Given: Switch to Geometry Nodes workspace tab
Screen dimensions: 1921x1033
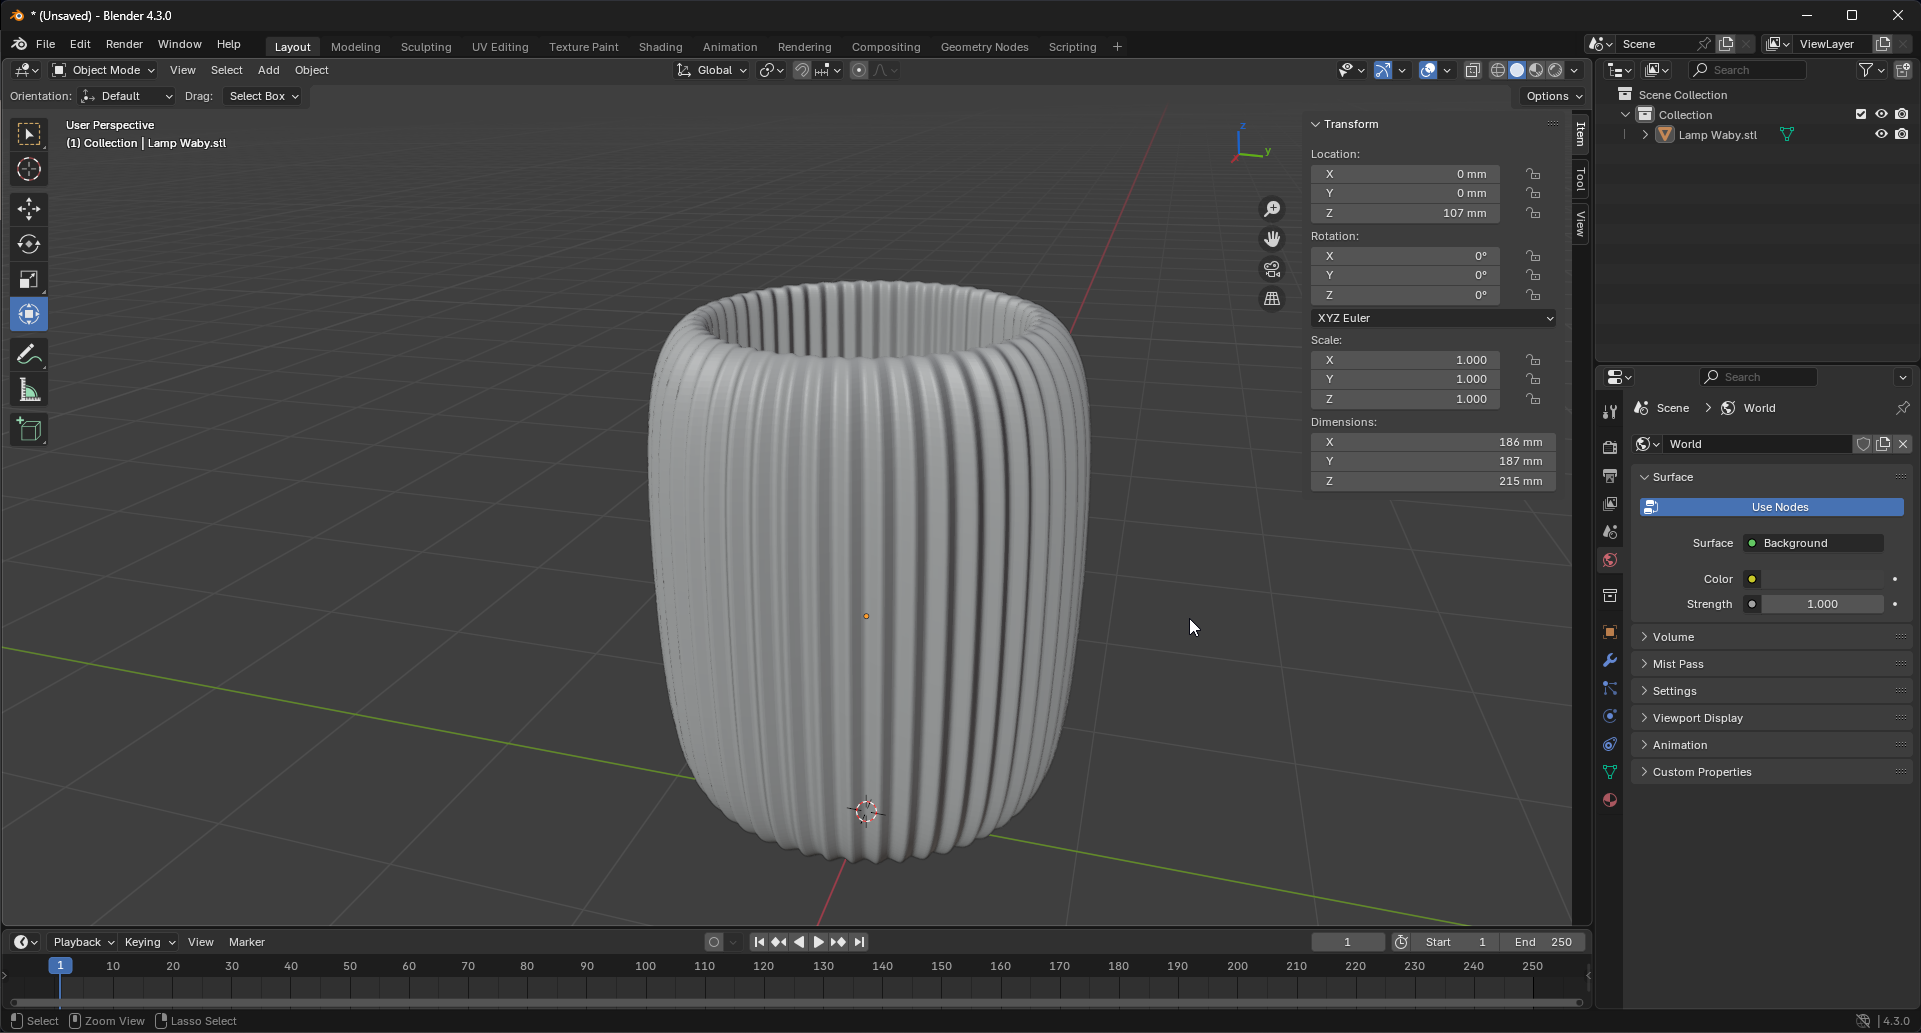Looking at the screenshot, I should pos(984,47).
